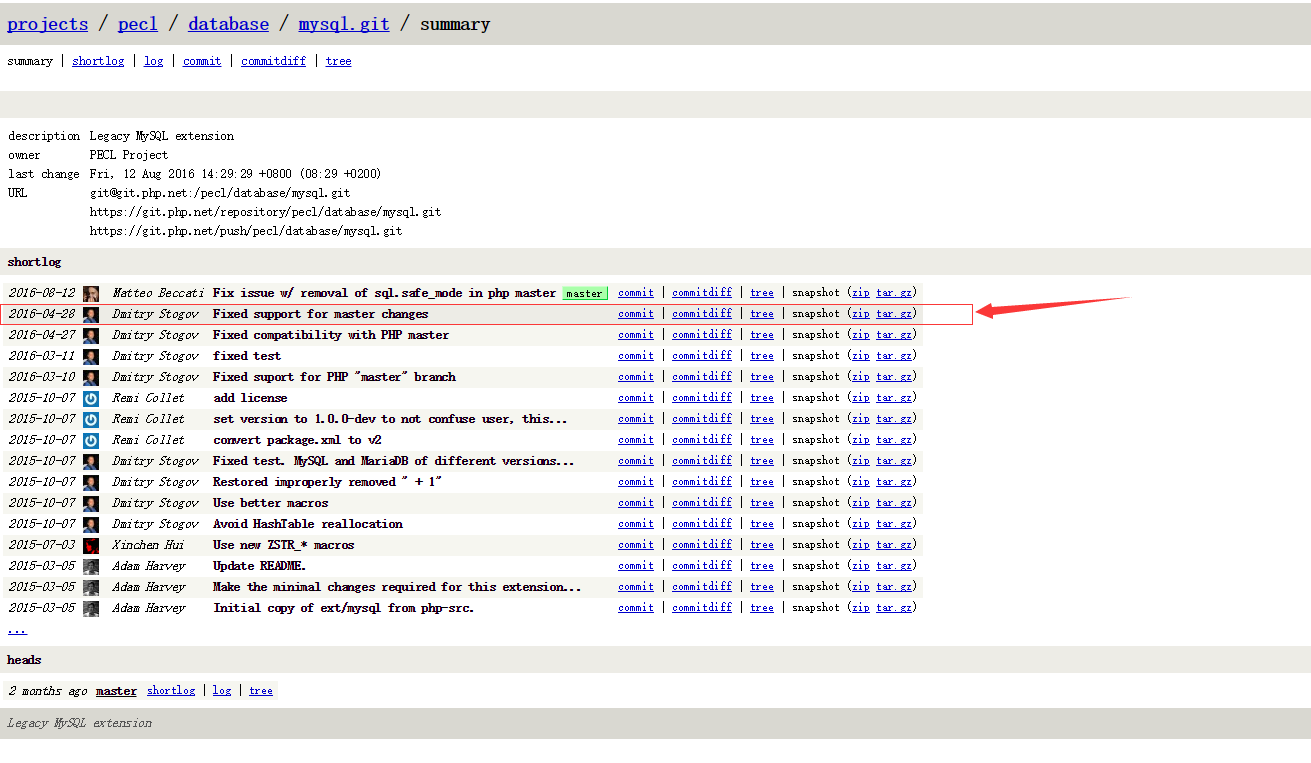Open the 'projects' breadcrumb link
This screenshot has height=763, width=1311.
point(48,24)
